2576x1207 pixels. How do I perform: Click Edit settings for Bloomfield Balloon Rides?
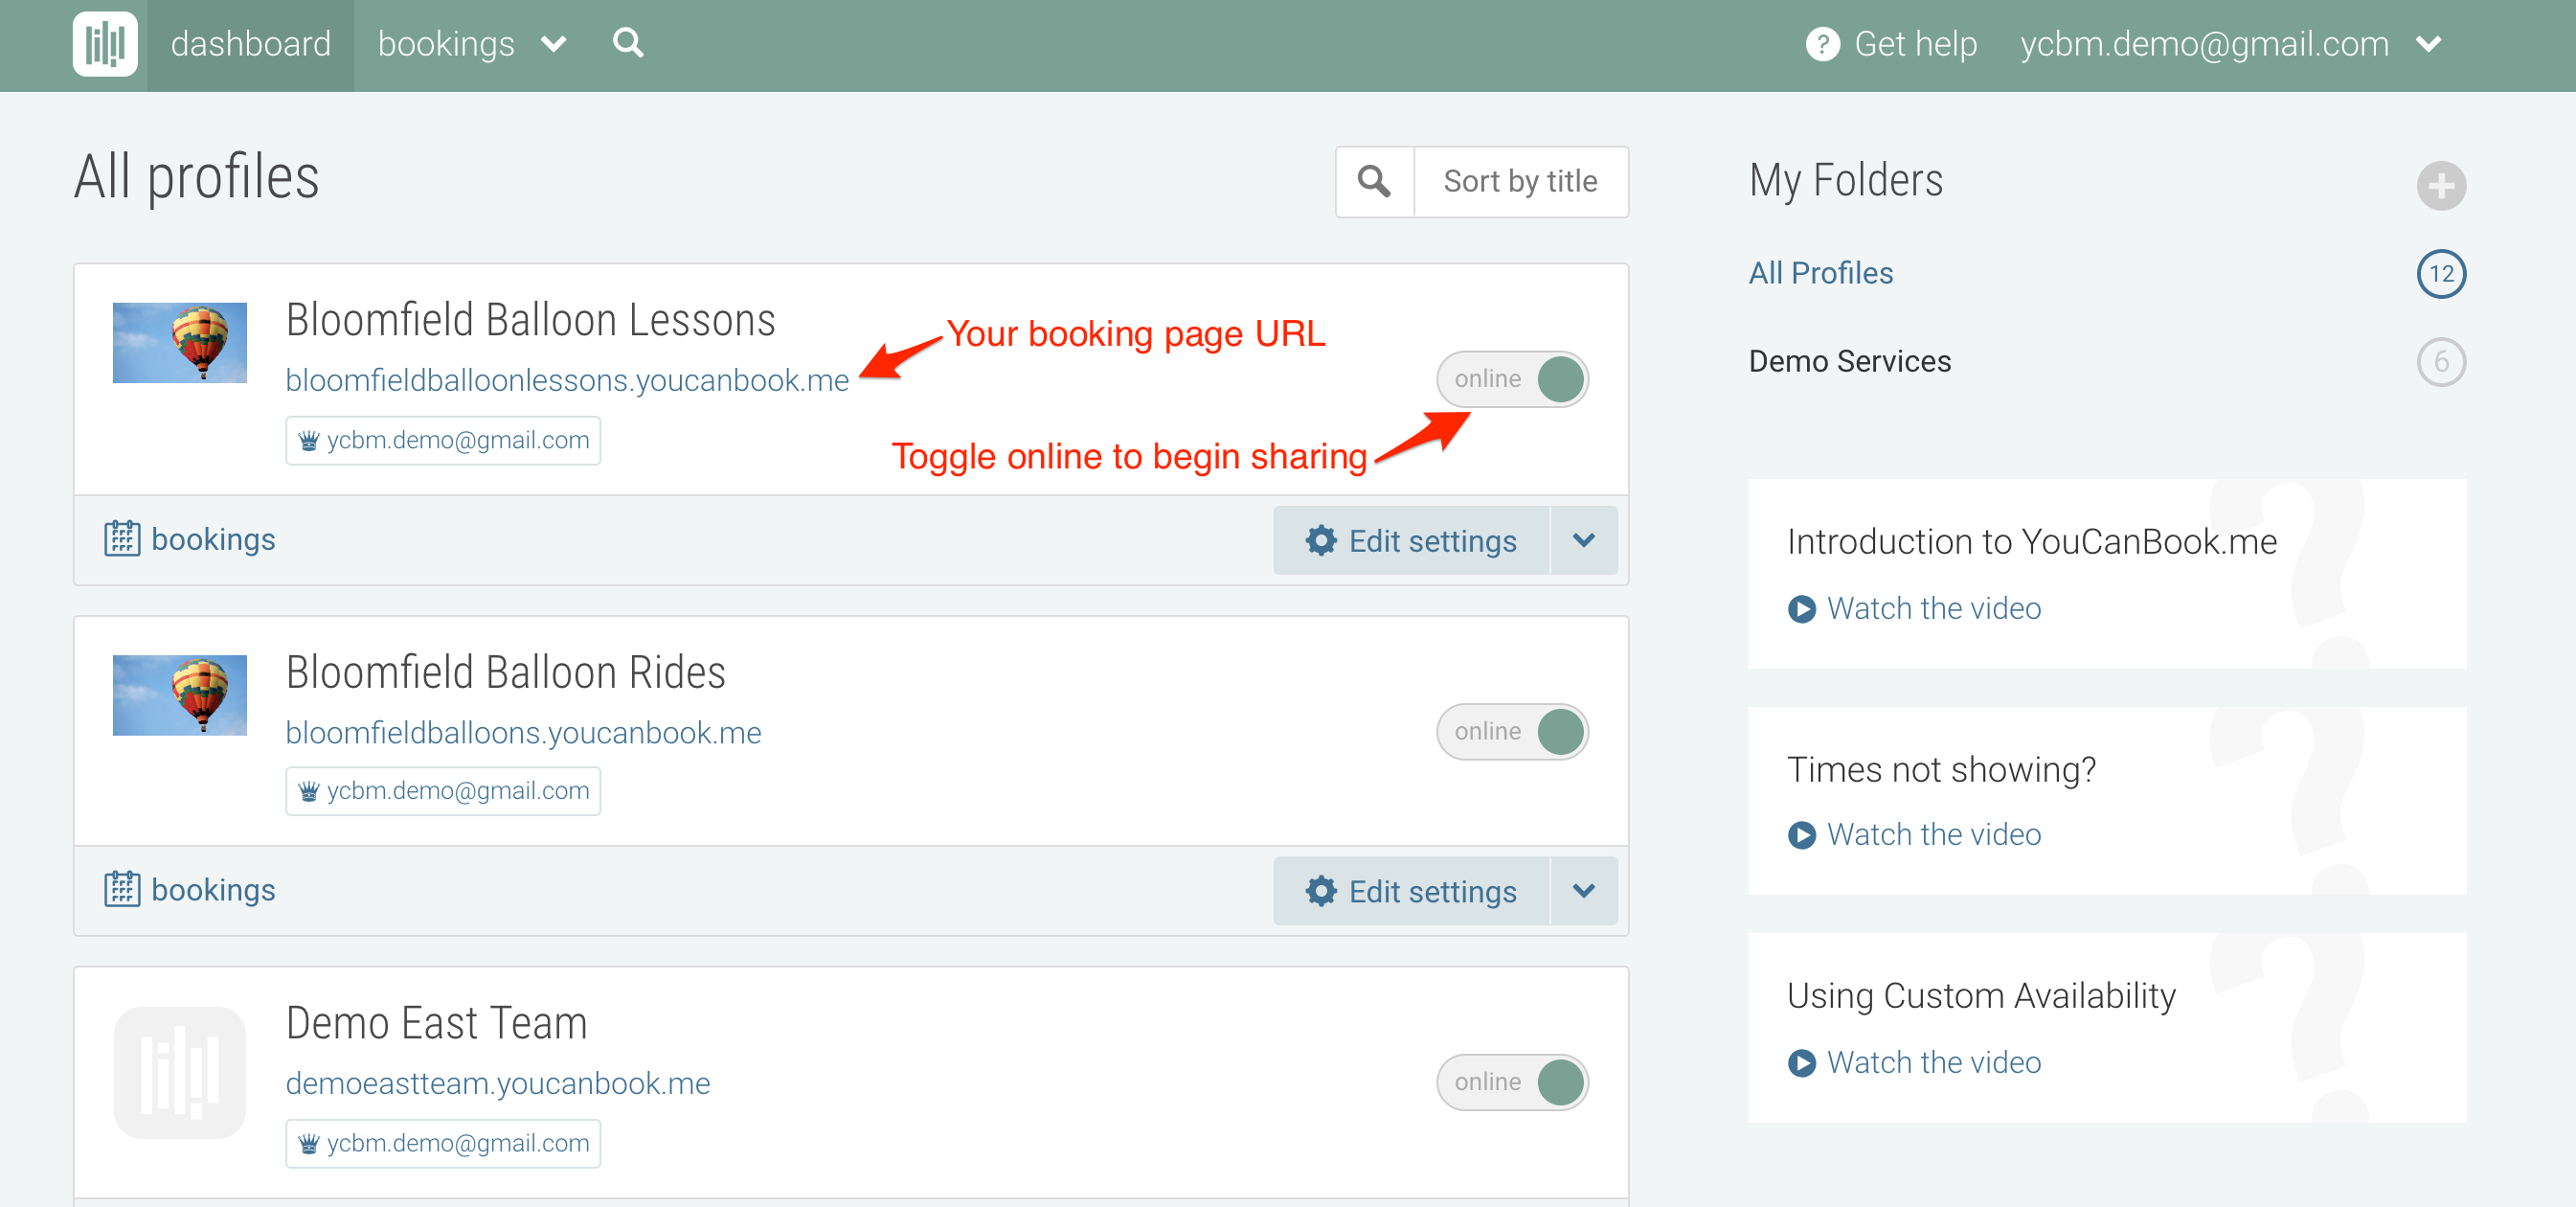click(1411, 891)
